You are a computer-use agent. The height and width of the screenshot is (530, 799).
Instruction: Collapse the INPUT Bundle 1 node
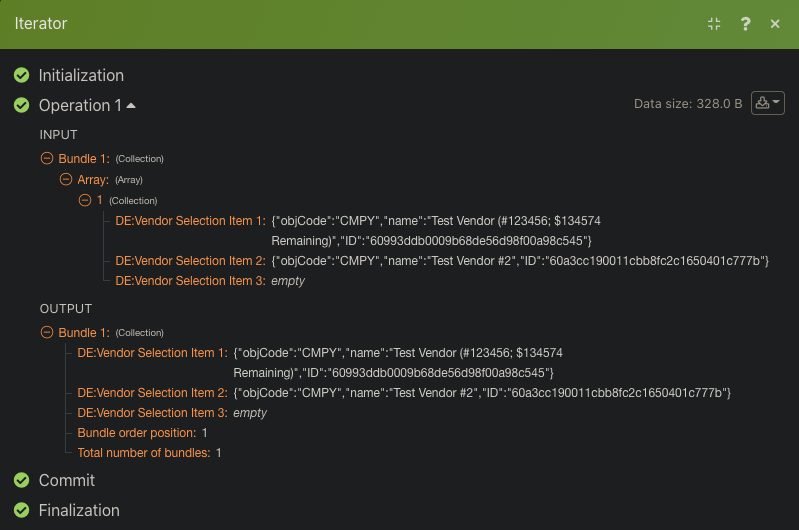pos(47,158)
